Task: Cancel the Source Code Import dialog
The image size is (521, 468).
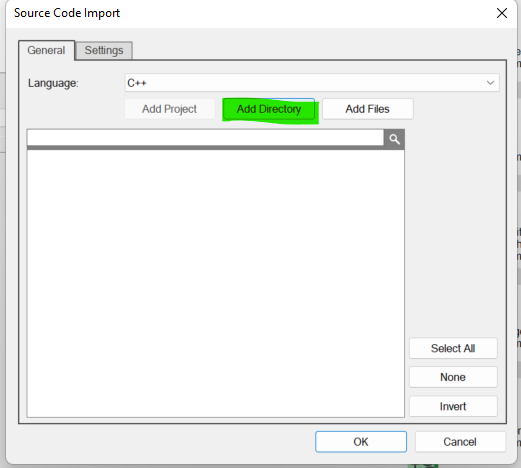Action: pos(460,442)
